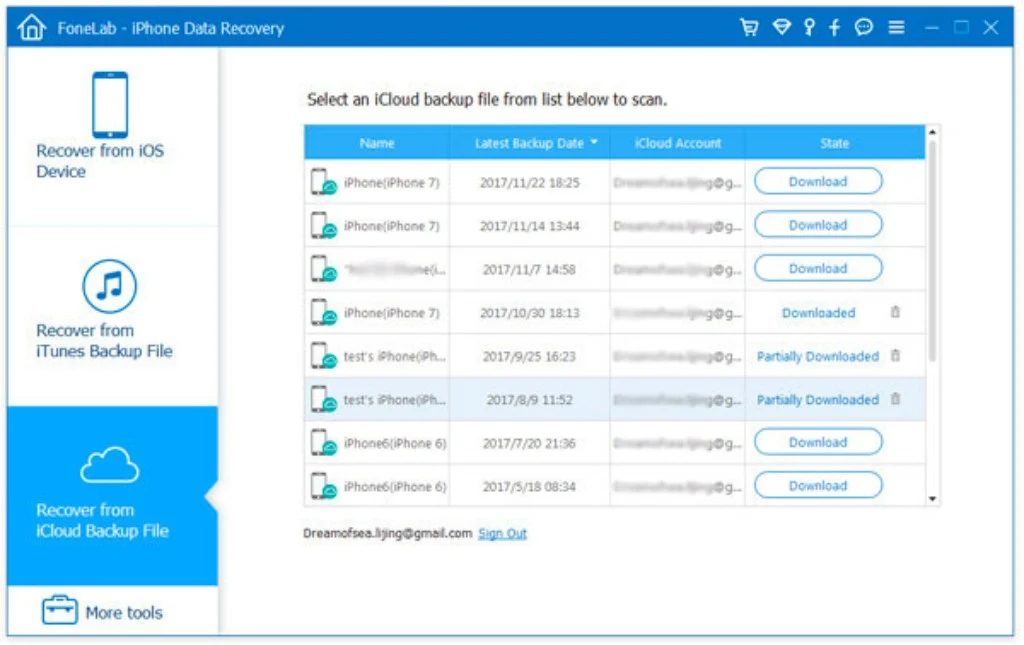
Task: Open the hamburger menu in title bar
Action: 897,27
